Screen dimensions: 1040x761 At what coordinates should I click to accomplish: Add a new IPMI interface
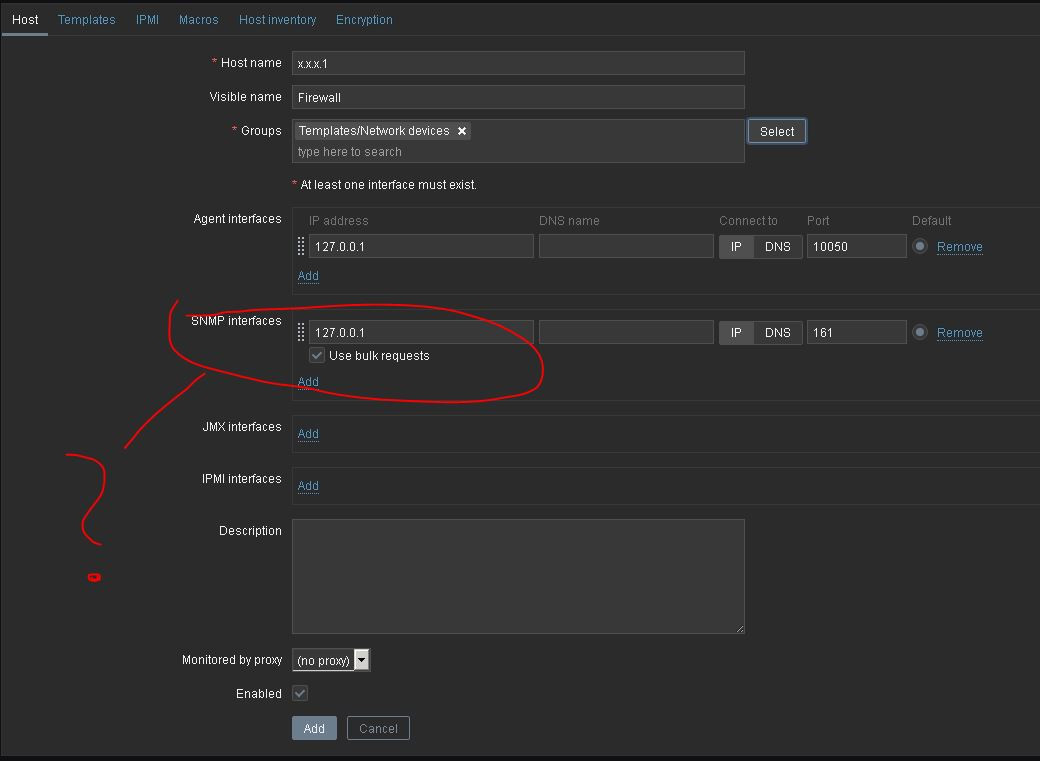[308, 486]
